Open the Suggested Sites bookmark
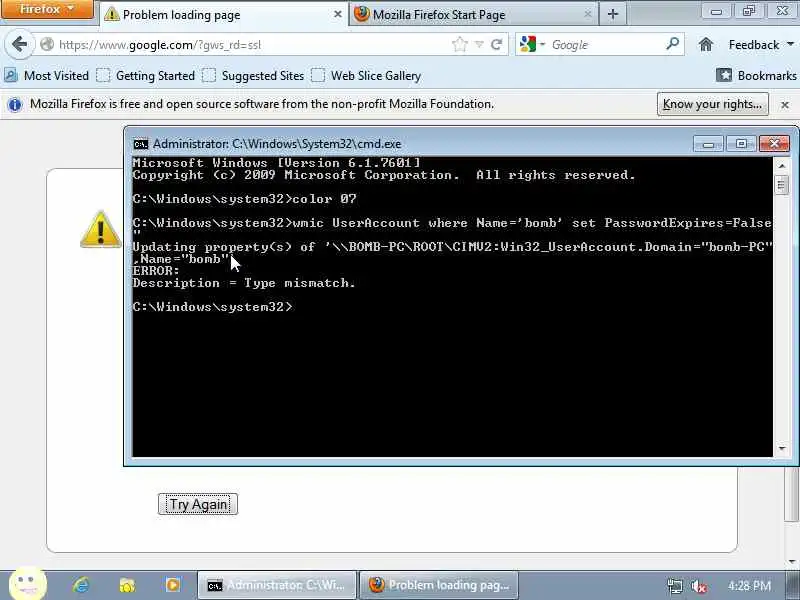The height and width of the screenshot is (600, 800). click(253, 76)
